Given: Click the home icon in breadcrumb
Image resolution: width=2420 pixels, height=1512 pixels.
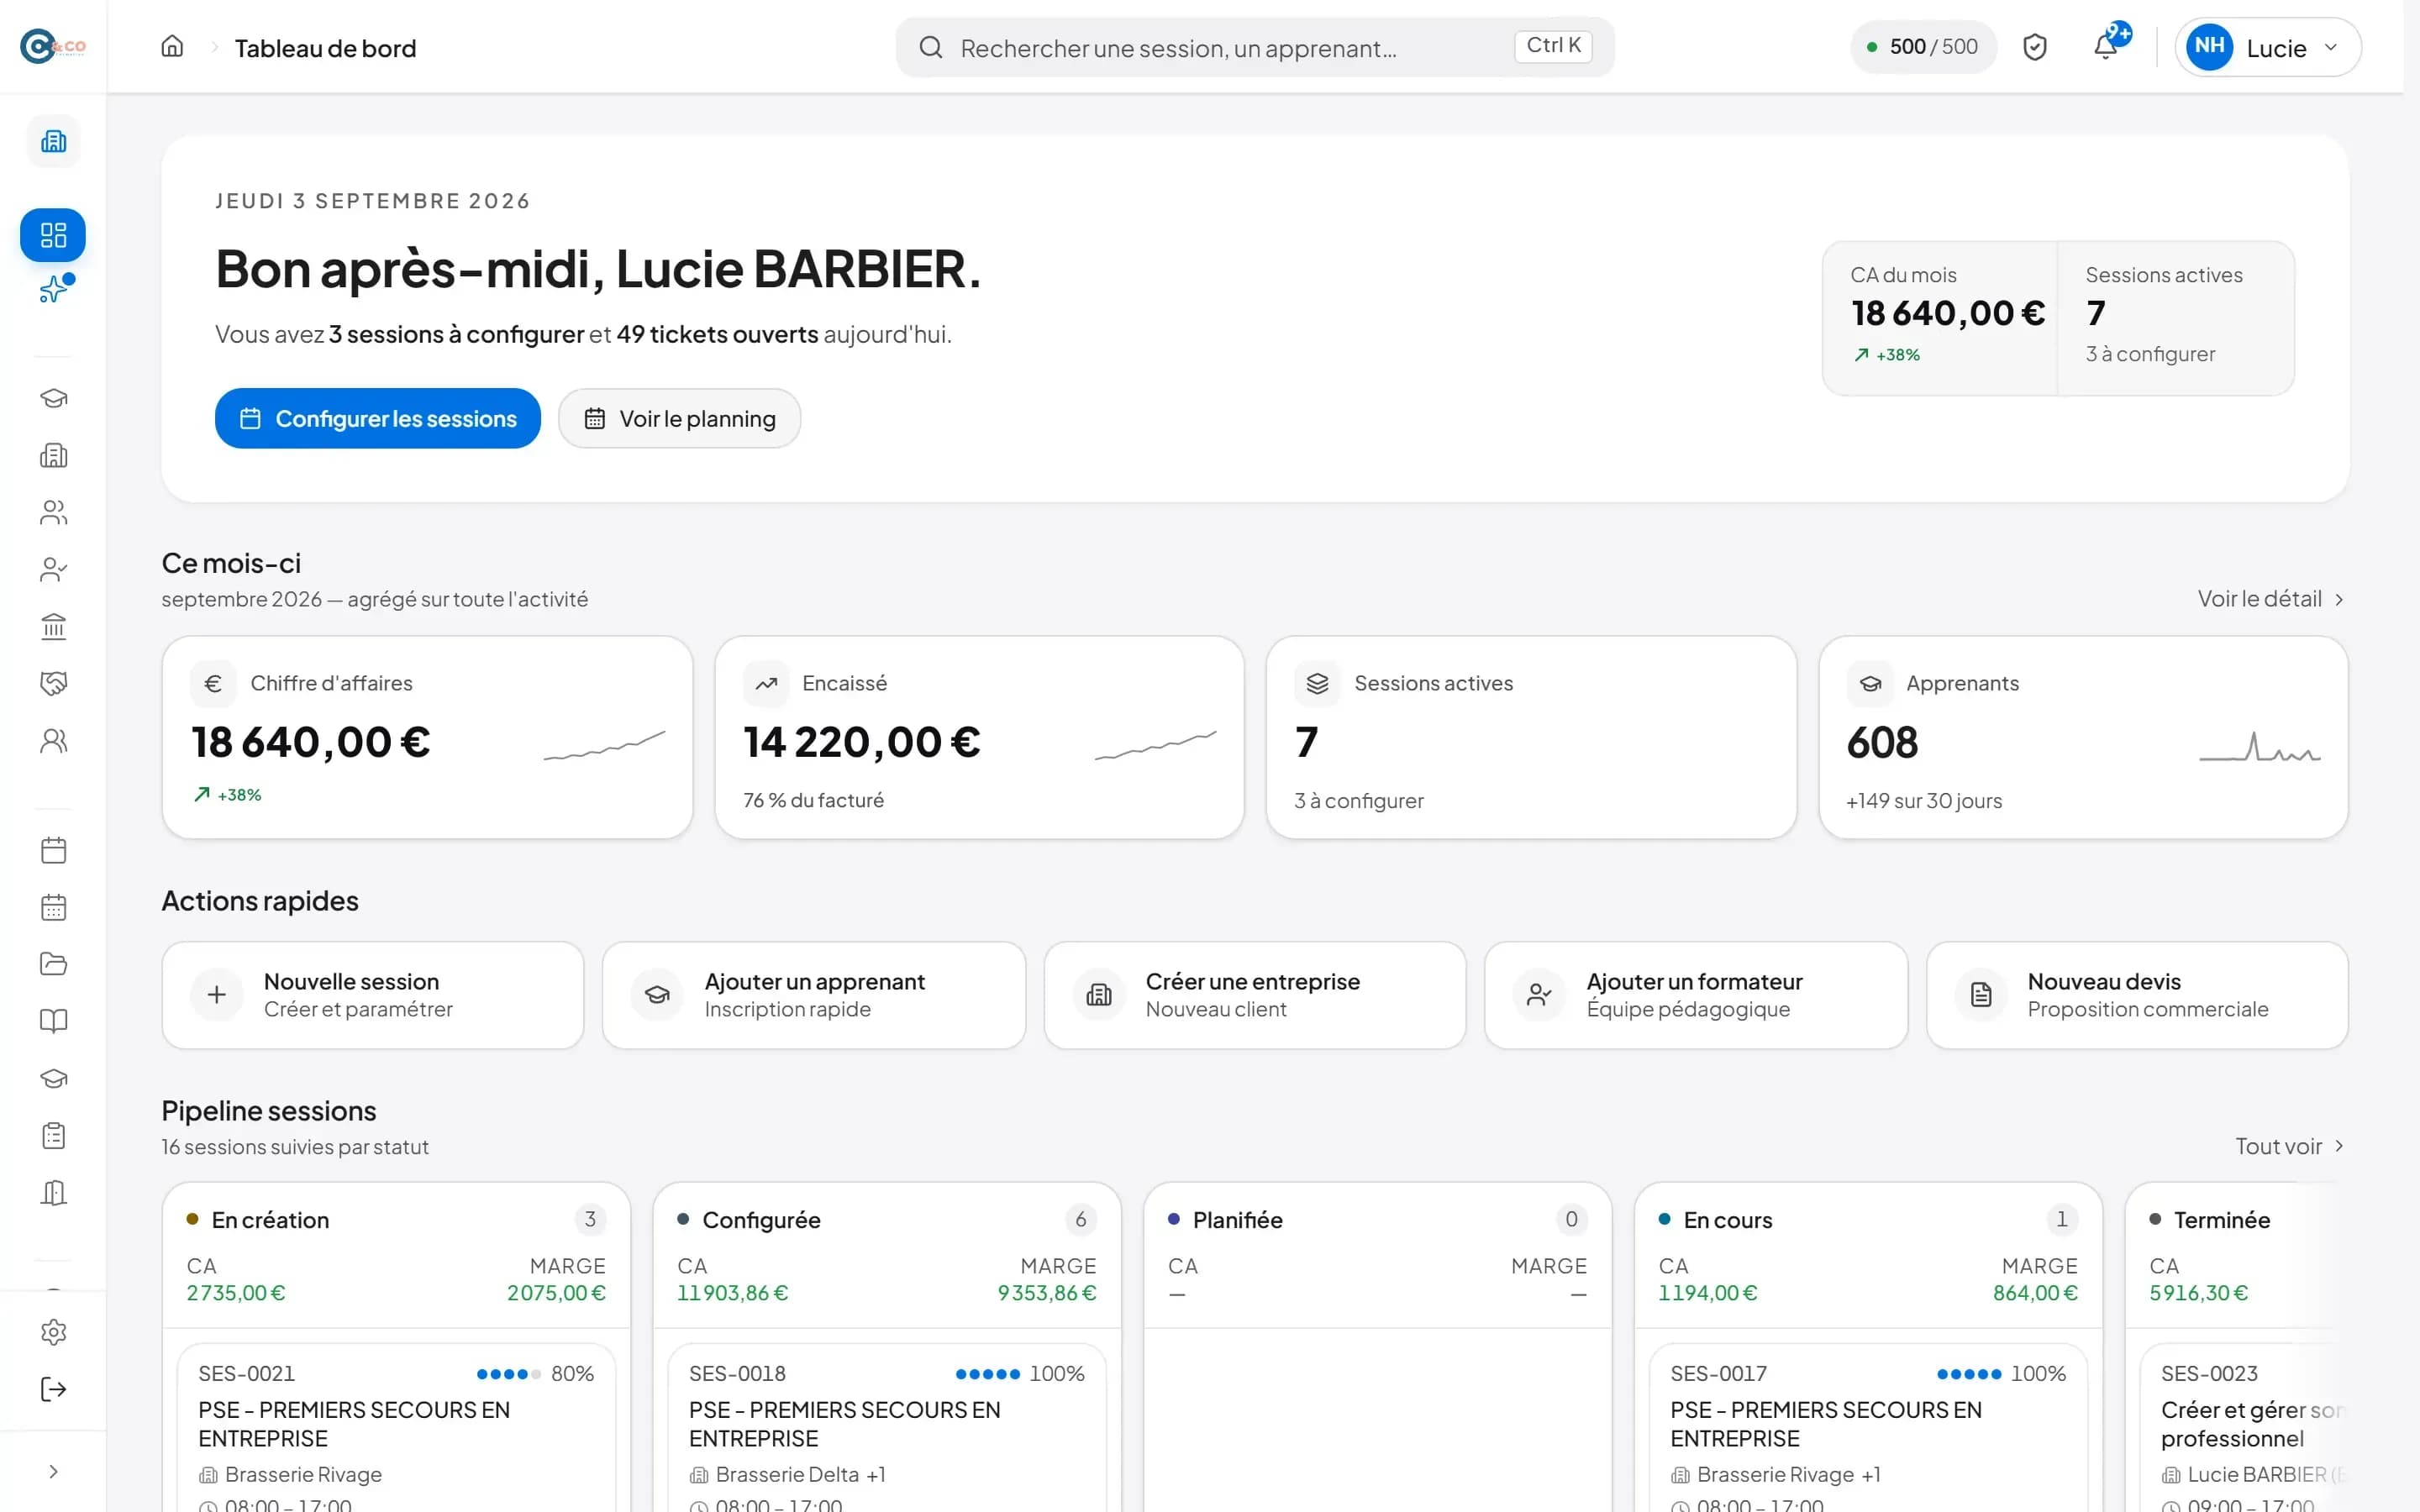Looking at the screenshot, I should [172, 47].
